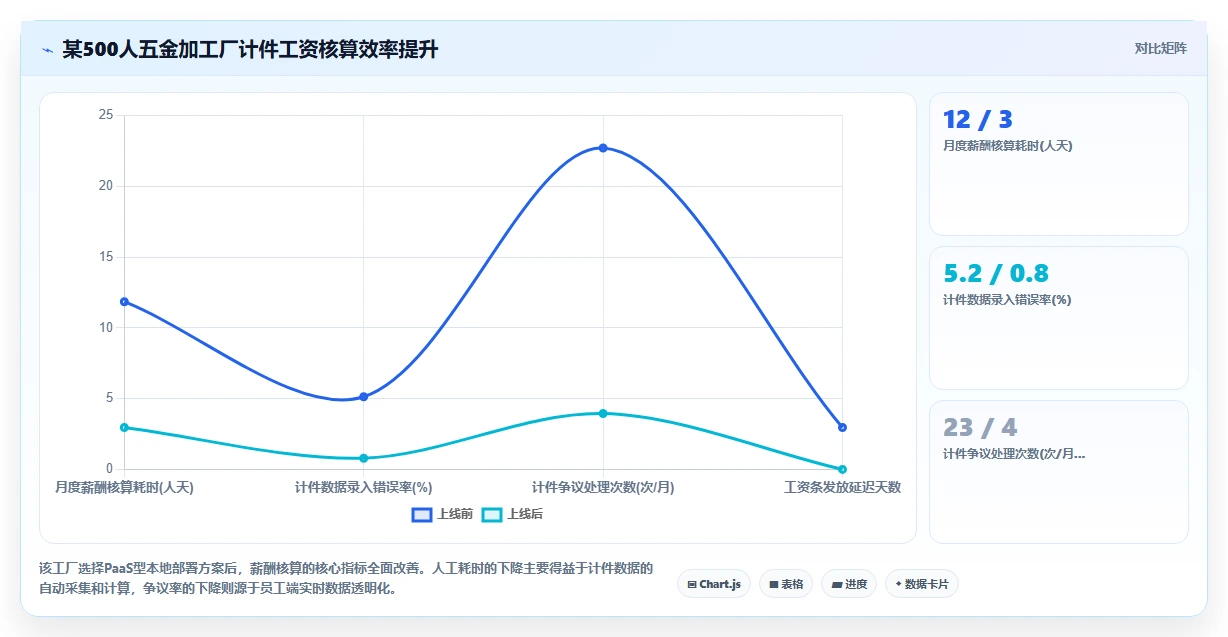Toggle the 上线后 legend item
The width and height of the screenshot is (1228, 637).
pyautogui.click(x=512, y=514)
